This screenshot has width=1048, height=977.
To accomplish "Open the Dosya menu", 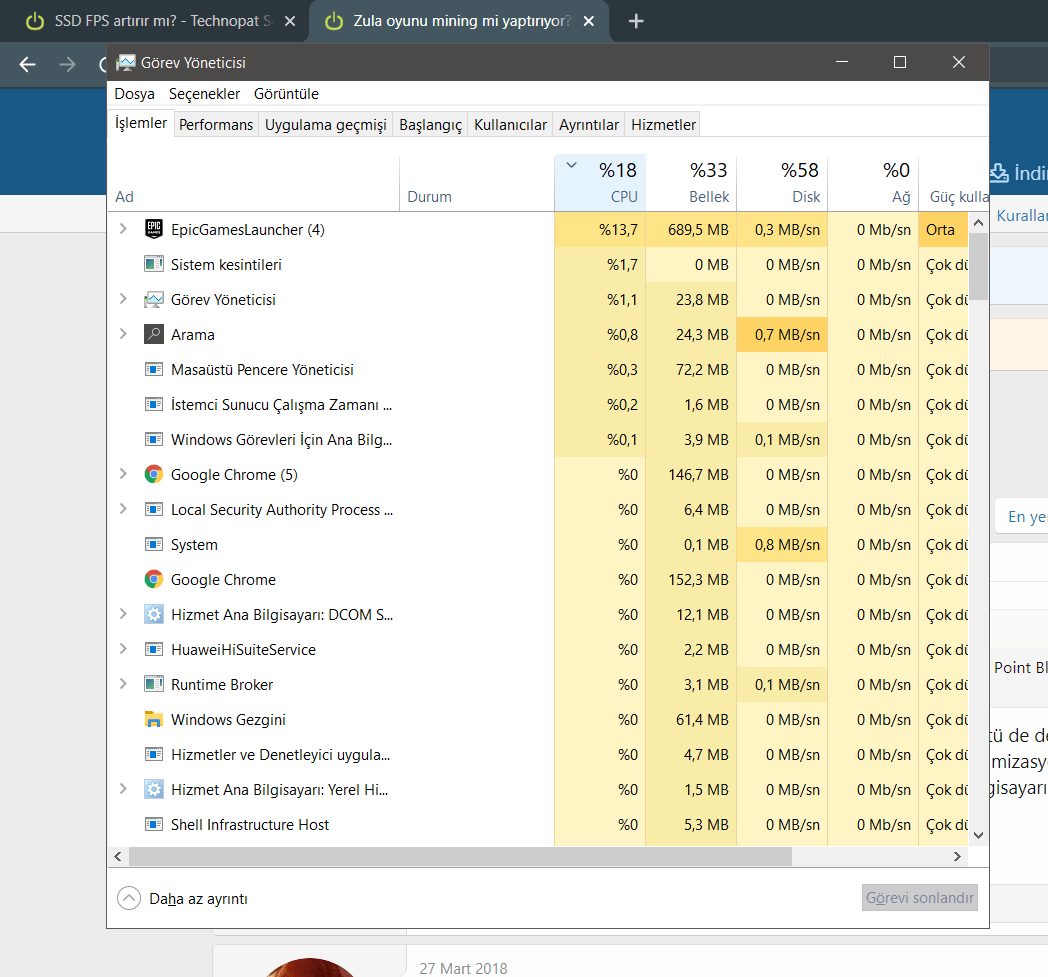I will [x=134, y=94].
